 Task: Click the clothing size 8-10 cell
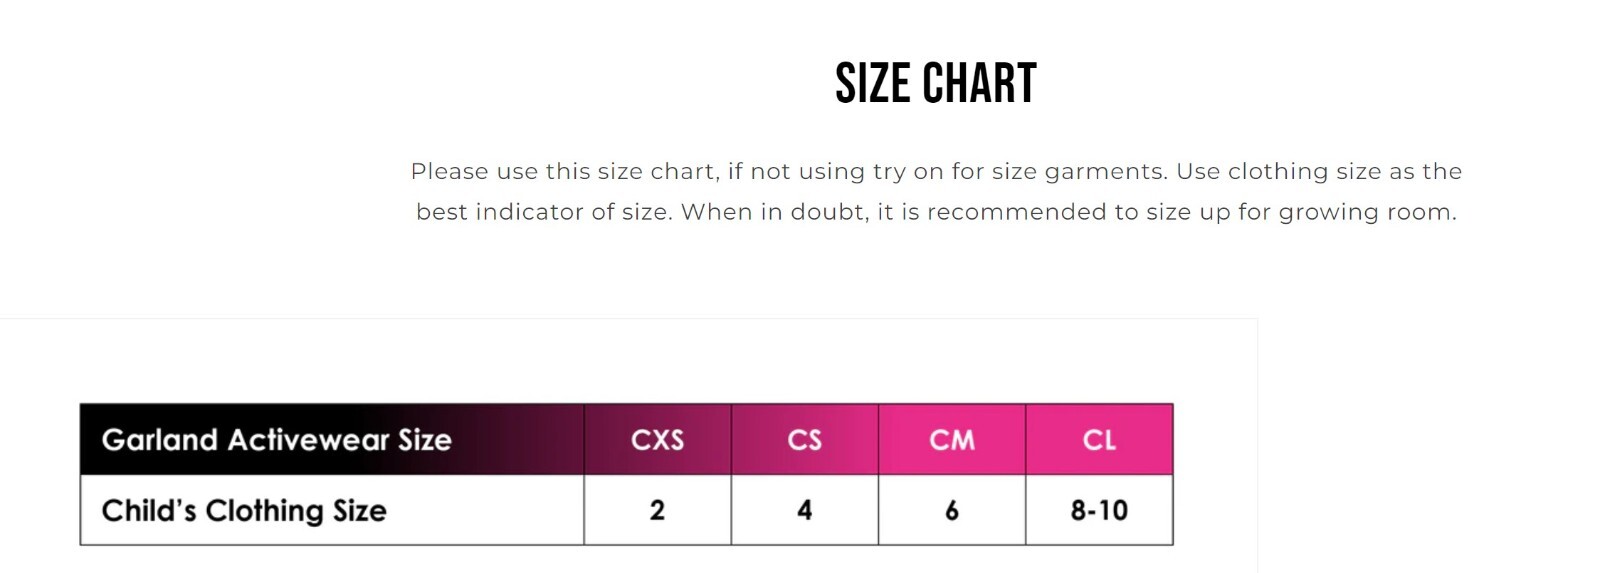(1099, 511)
